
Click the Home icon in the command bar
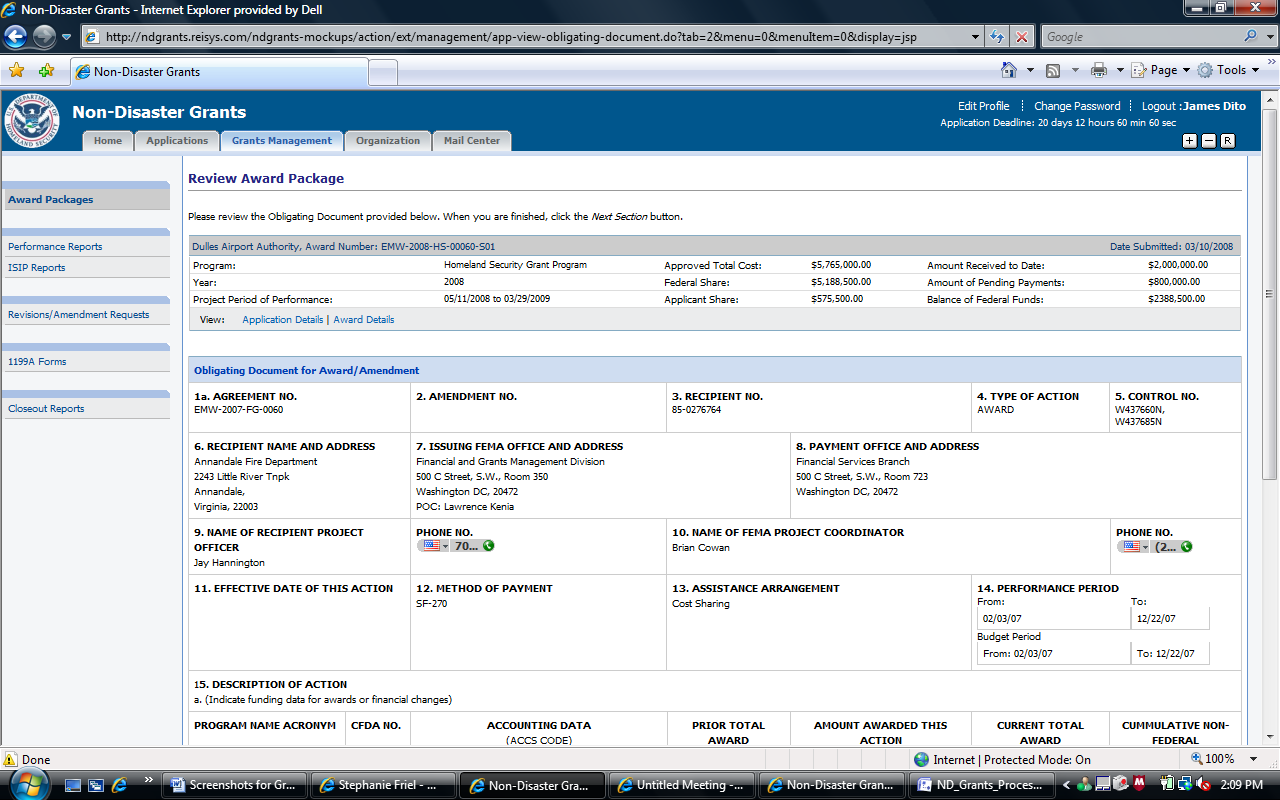point(1010,70)
